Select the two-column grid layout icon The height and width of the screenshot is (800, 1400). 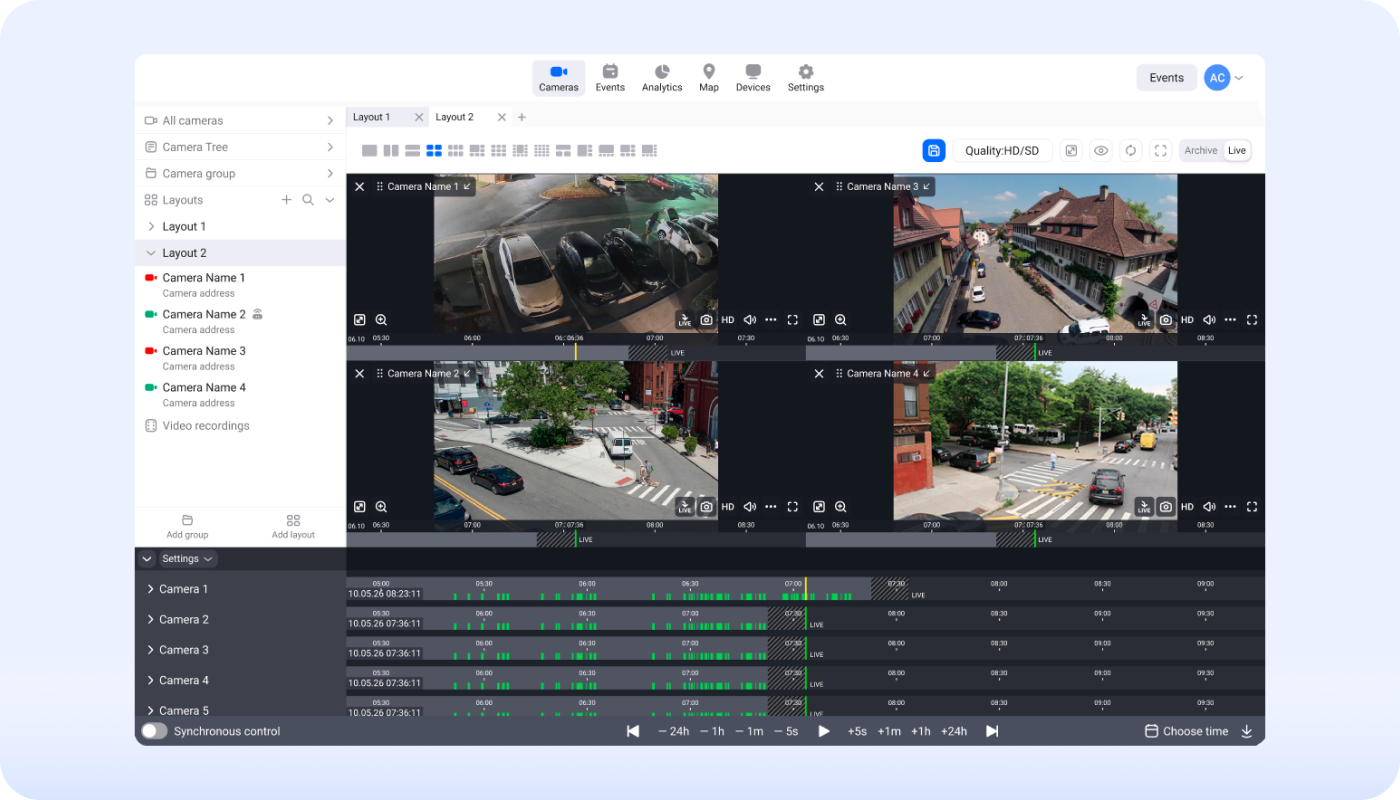(x=391, y=151)
